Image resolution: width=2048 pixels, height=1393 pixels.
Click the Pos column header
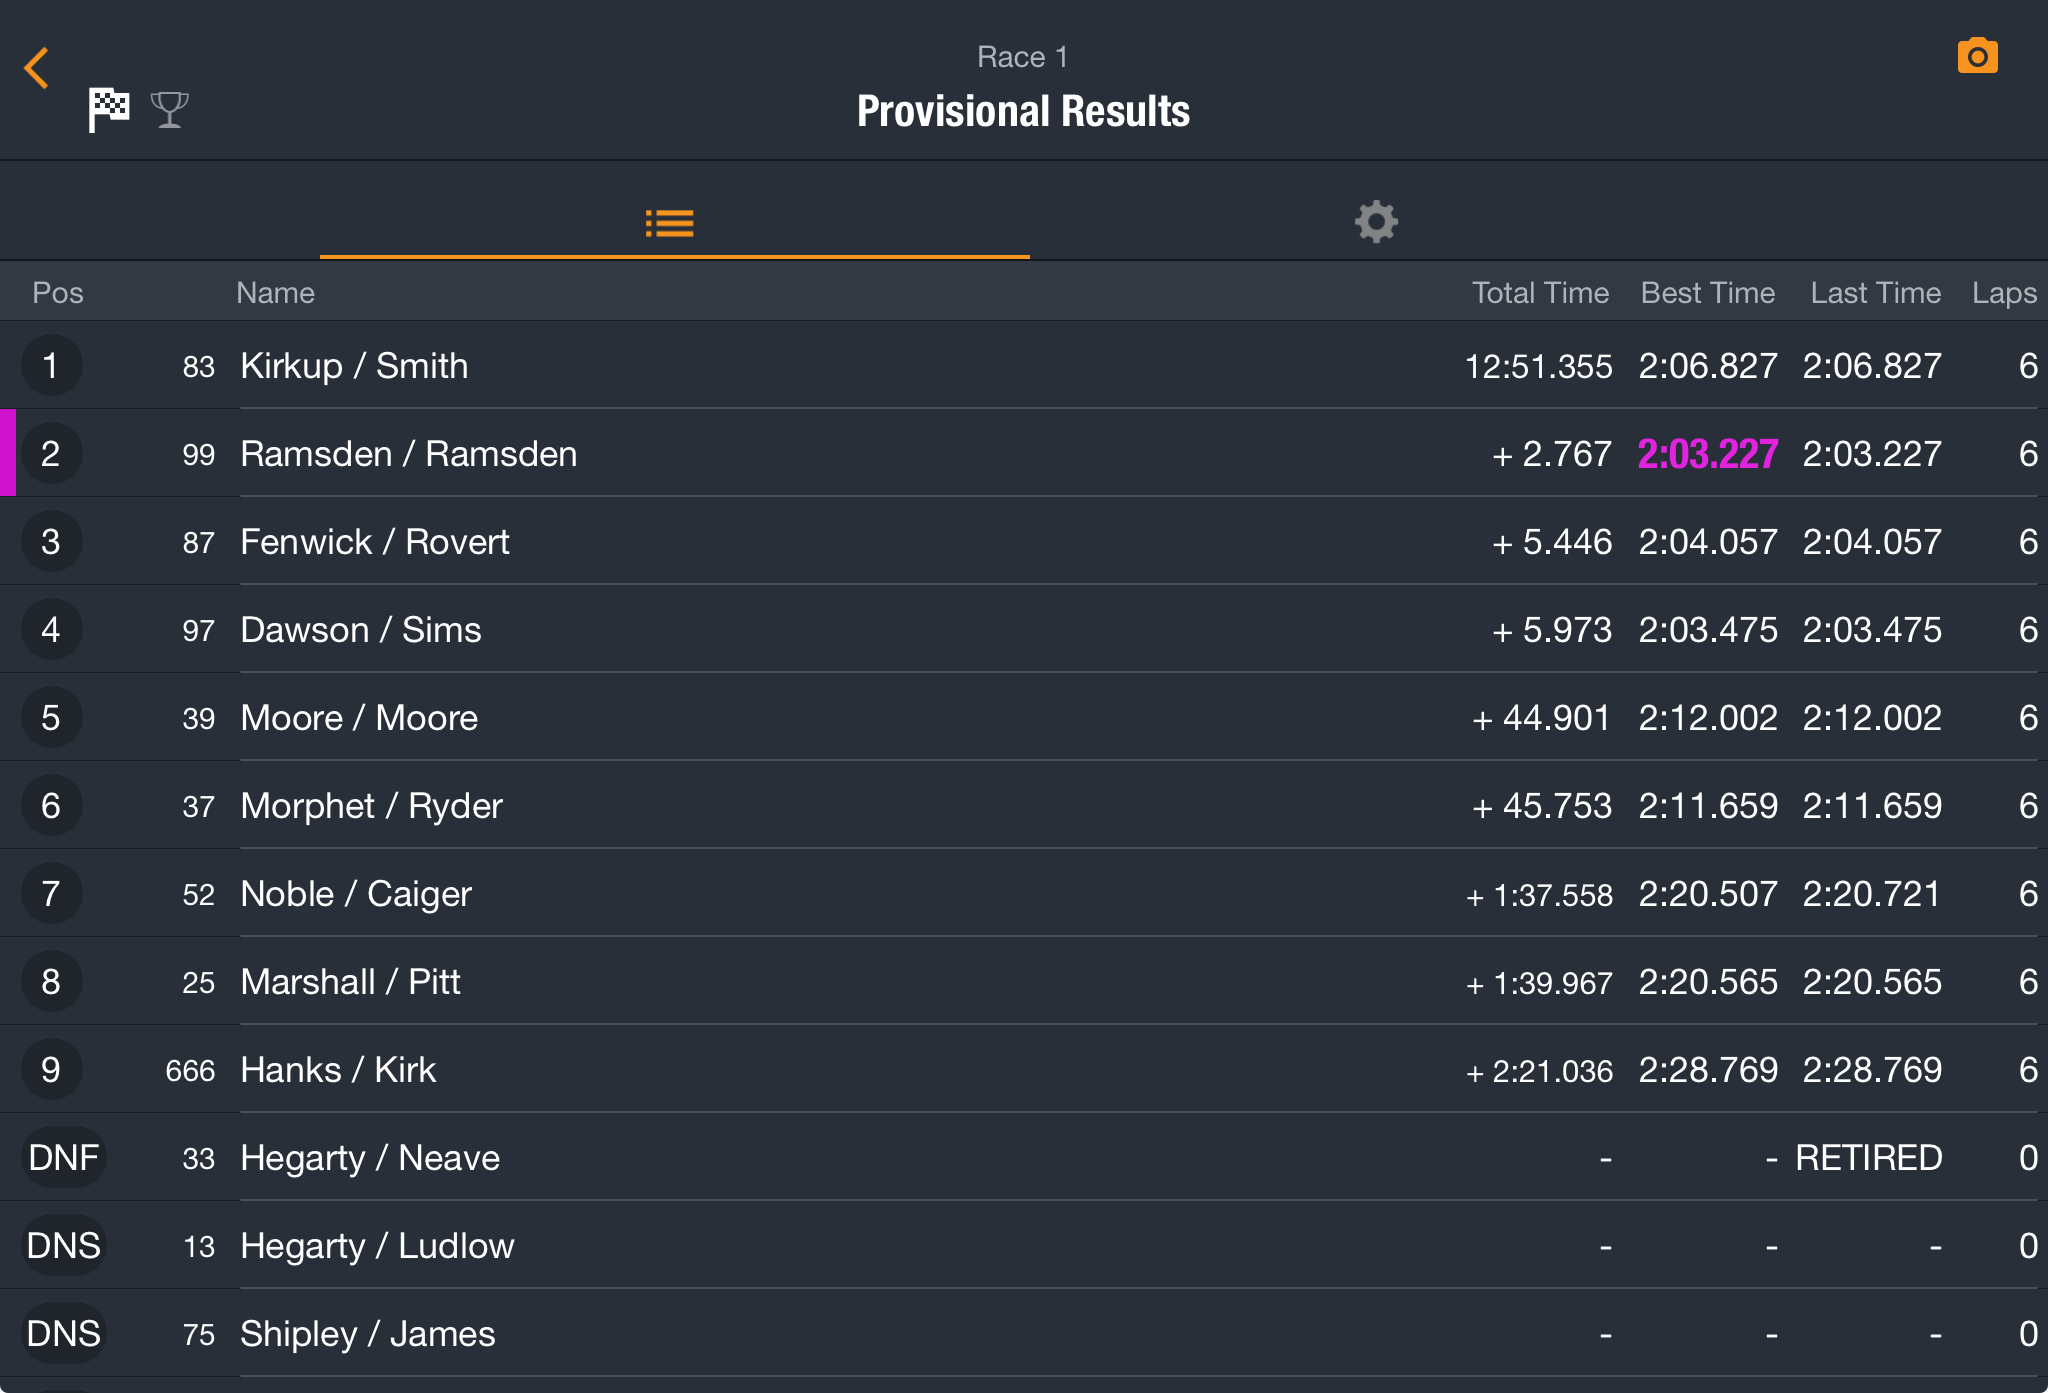pyautogui.click(x=57, y=293)
